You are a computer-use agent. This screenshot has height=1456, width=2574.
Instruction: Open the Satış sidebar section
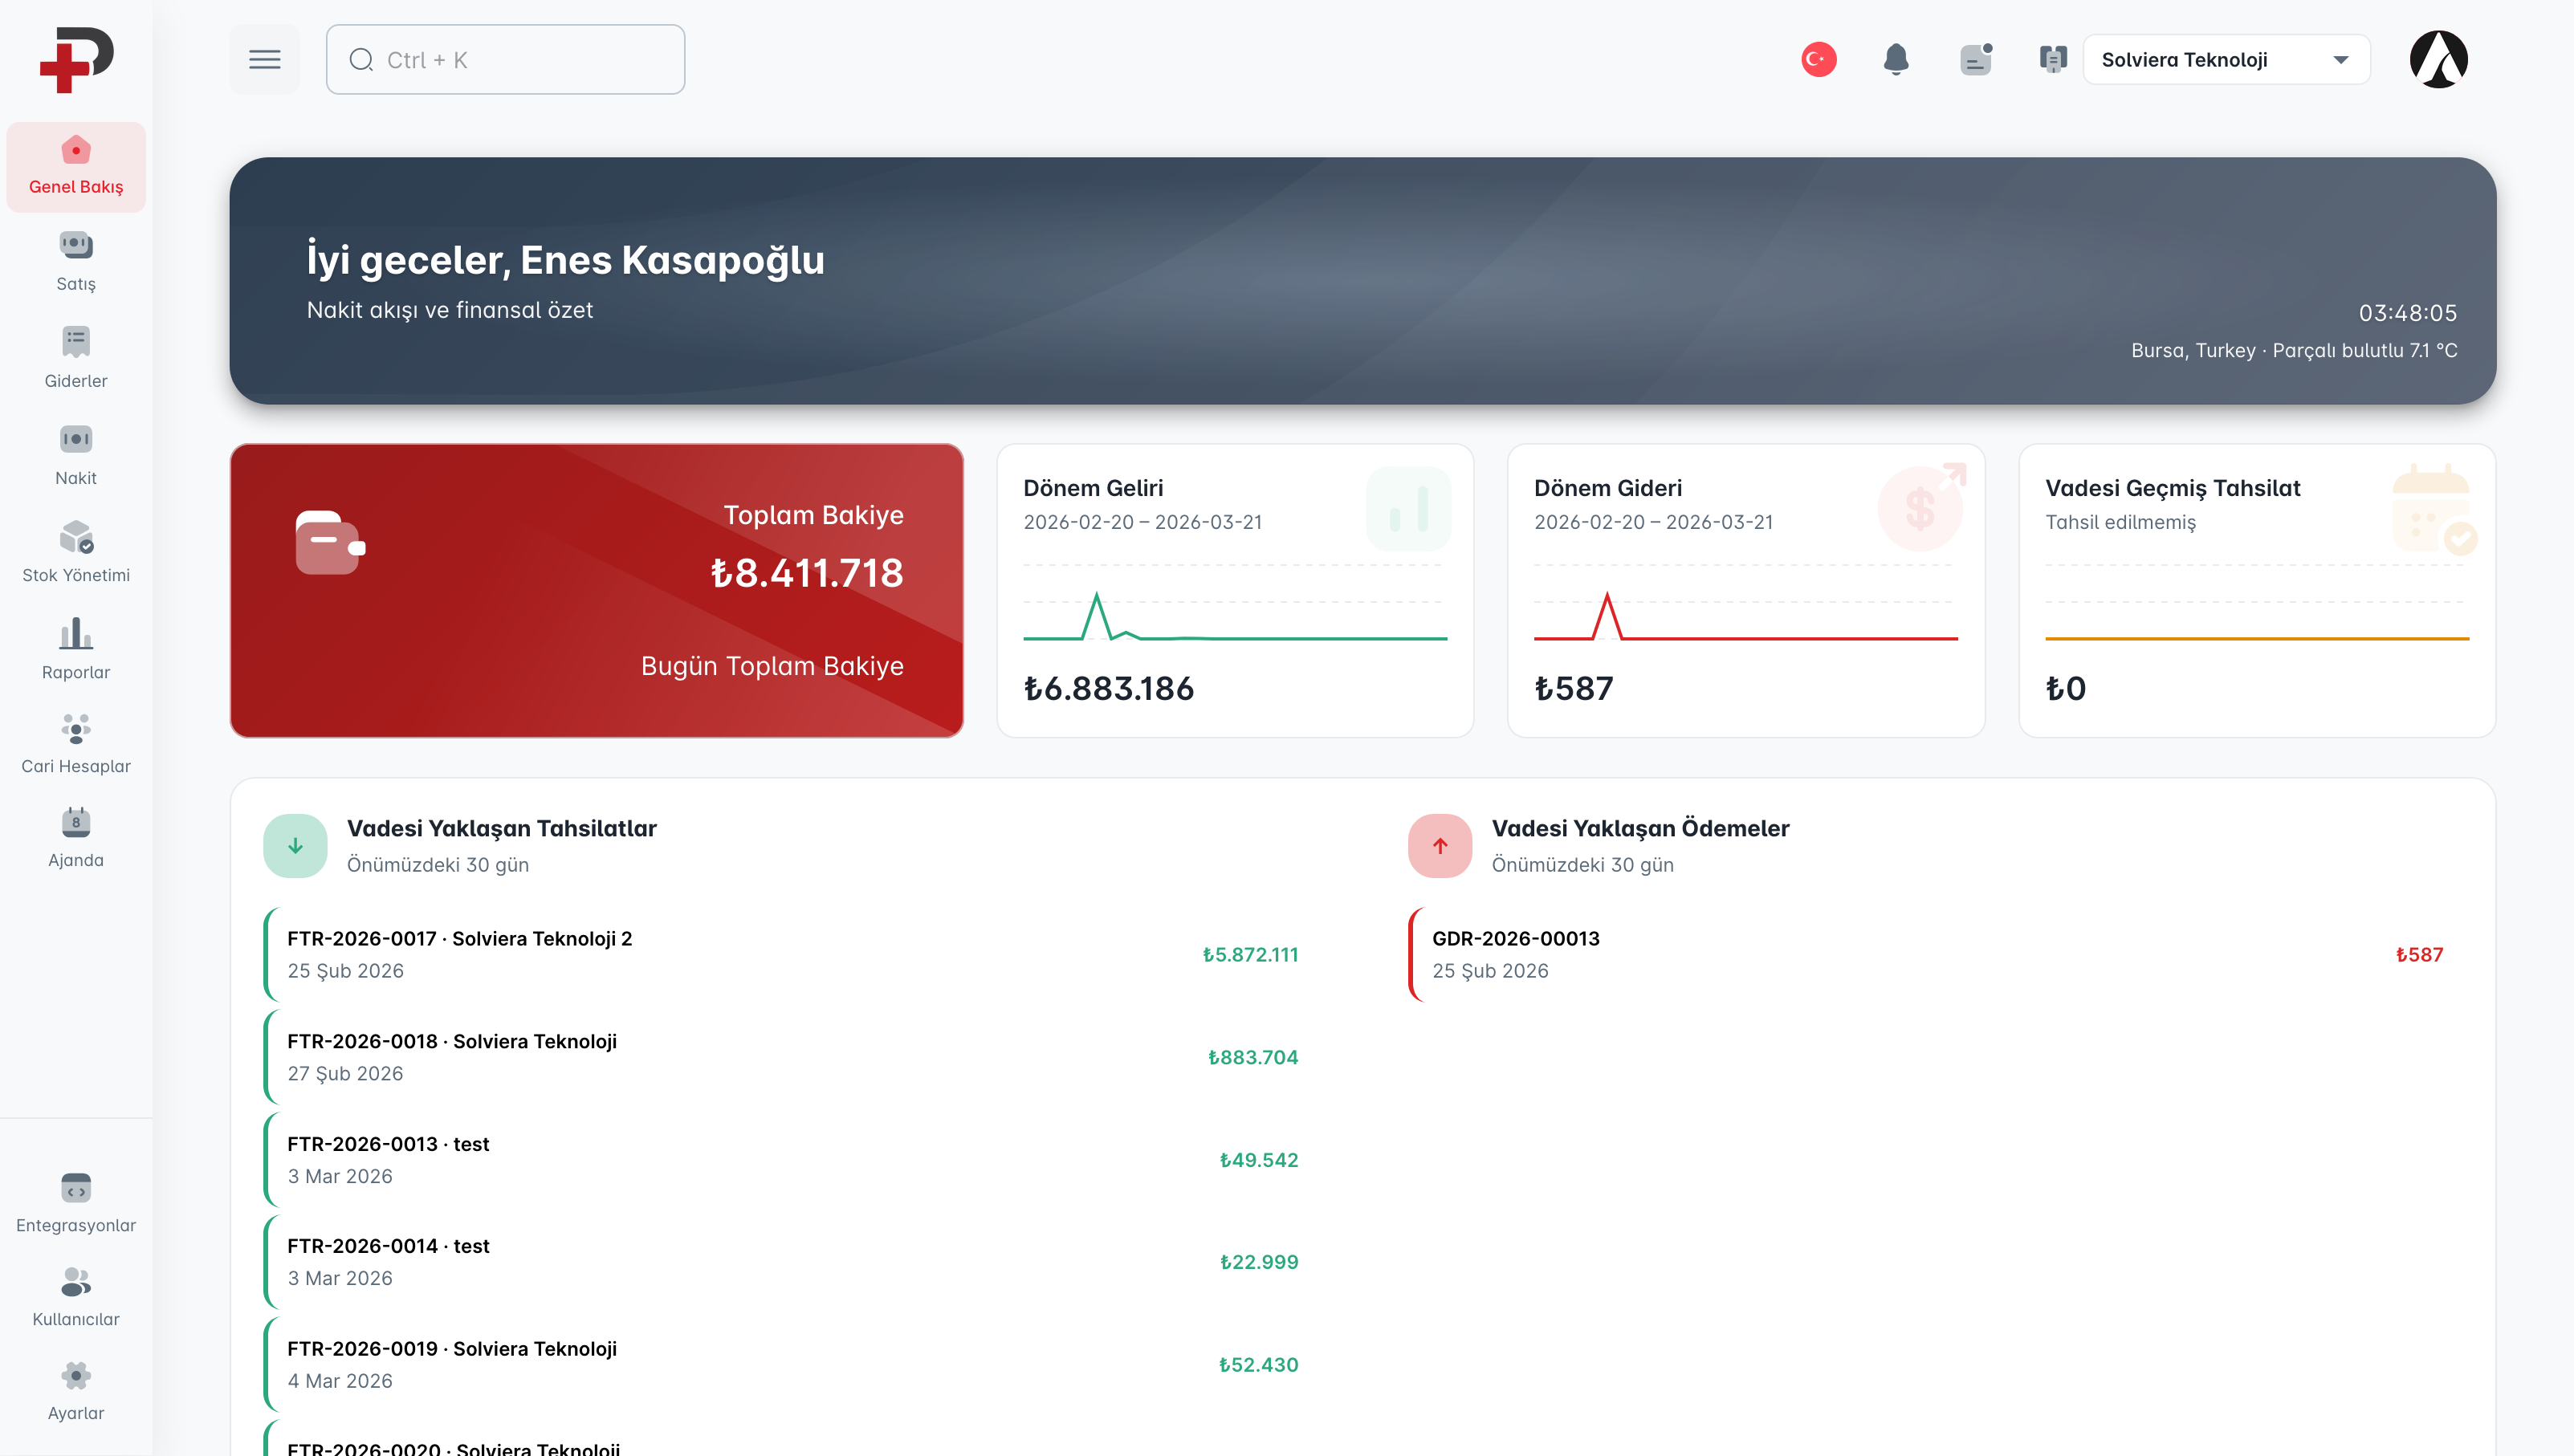(x=76, y=262)
